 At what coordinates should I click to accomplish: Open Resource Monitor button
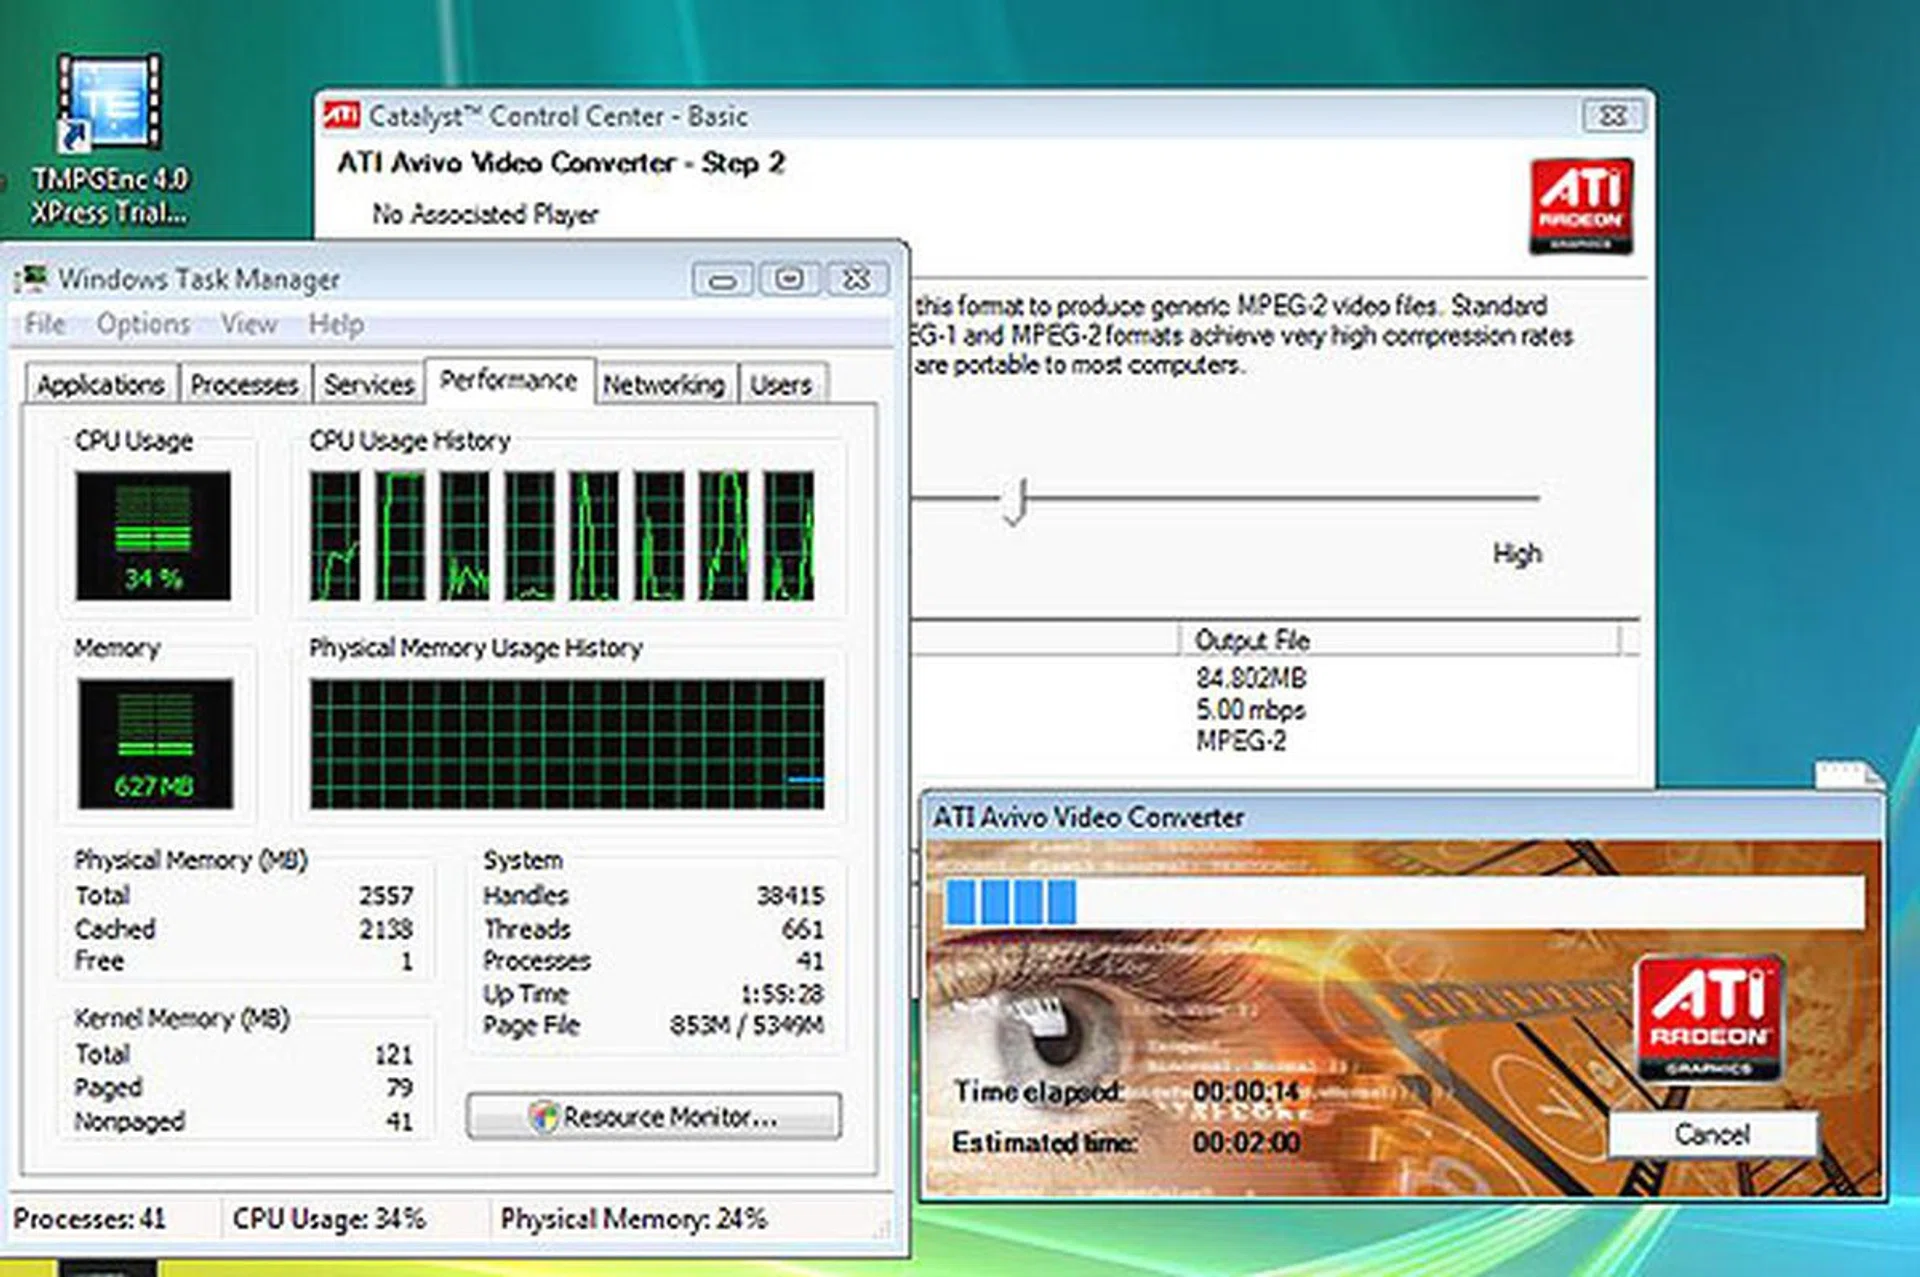(x=654, y=1116)
